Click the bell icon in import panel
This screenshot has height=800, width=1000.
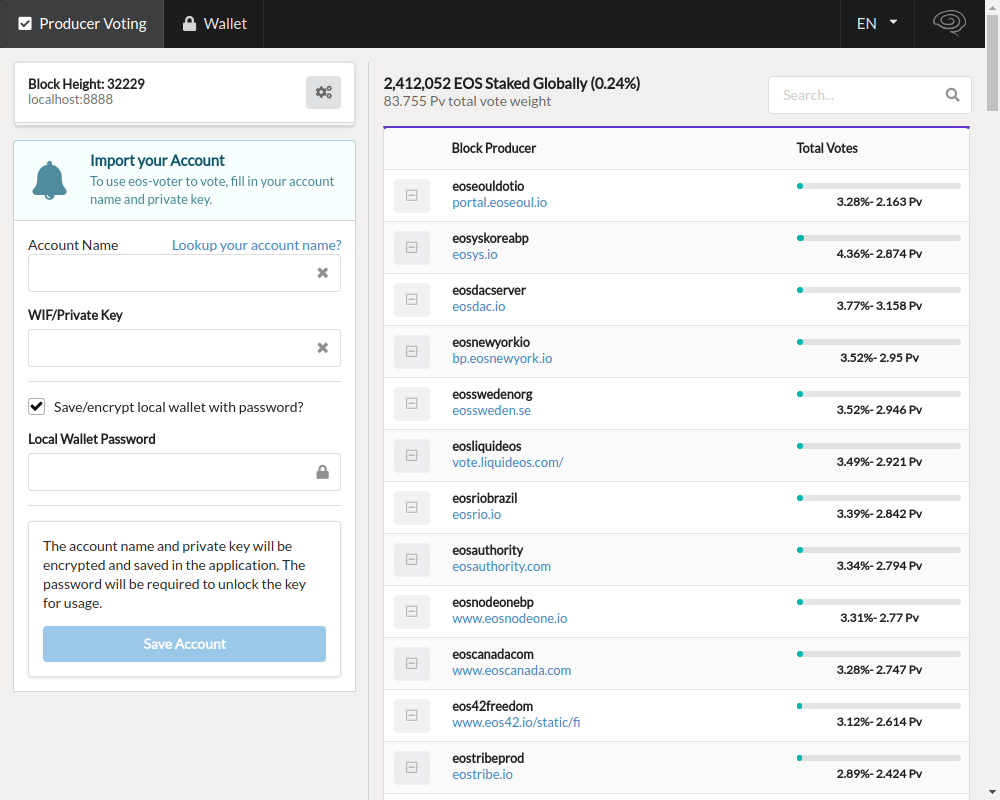[49, 179]
